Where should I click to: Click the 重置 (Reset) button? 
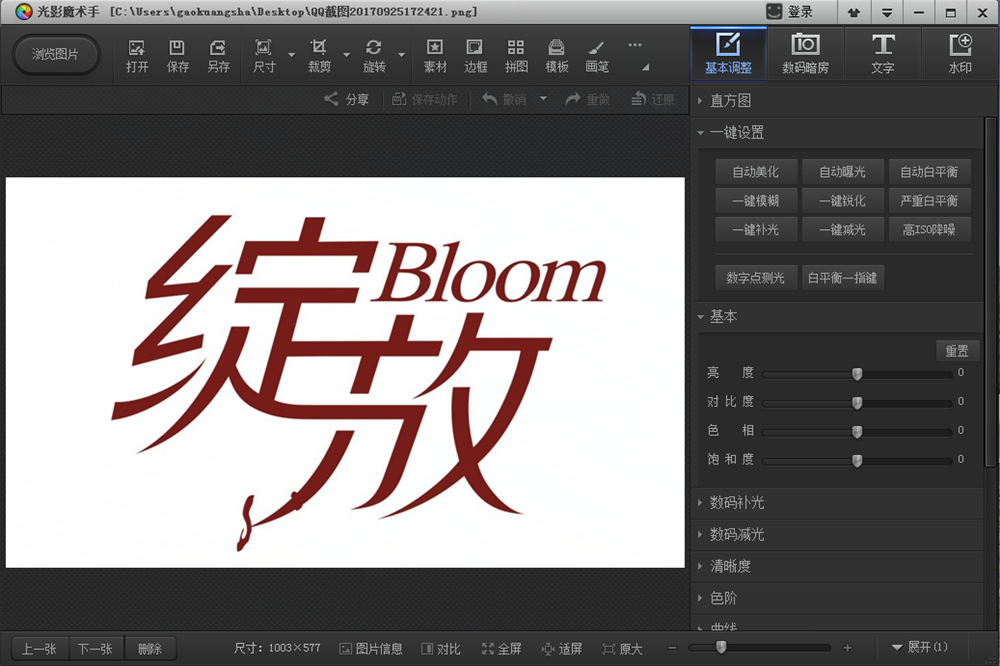(x=957, y=351)
